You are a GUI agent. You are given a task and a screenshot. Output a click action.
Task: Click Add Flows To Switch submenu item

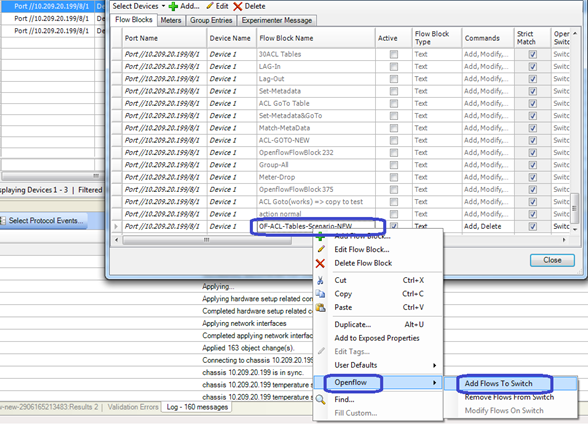click(x=511, y=383)
